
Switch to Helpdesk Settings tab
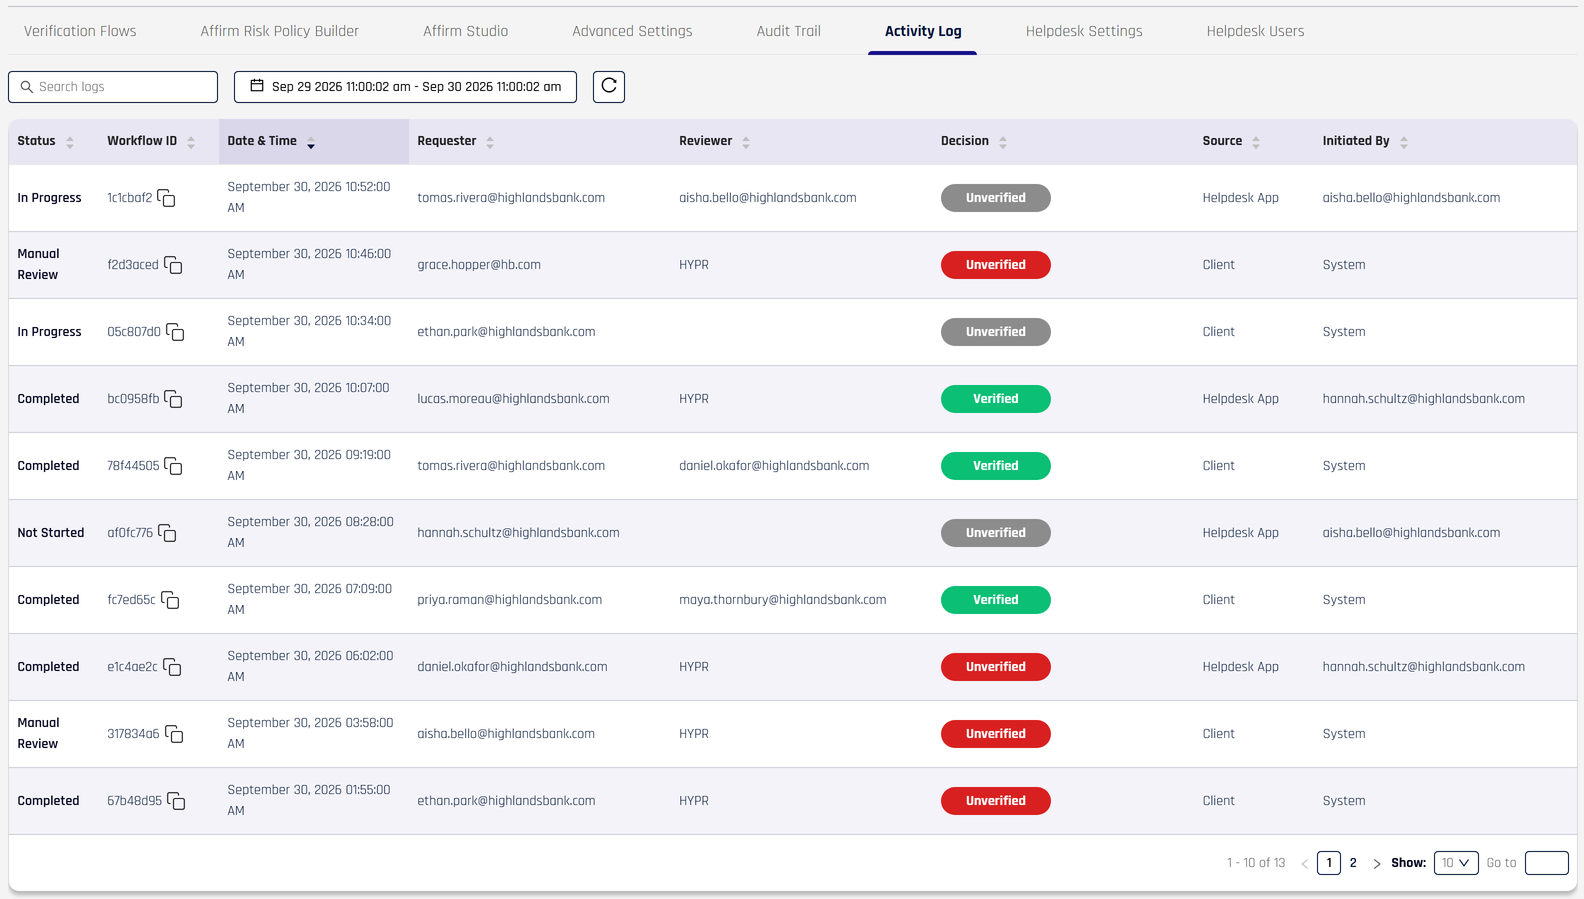pos(1084,31)
